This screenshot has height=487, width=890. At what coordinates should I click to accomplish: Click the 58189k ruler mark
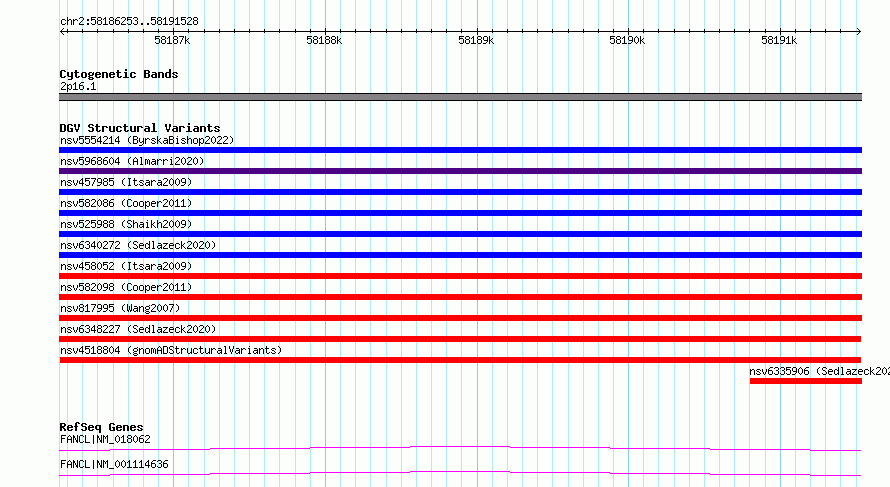pos(476,40)
